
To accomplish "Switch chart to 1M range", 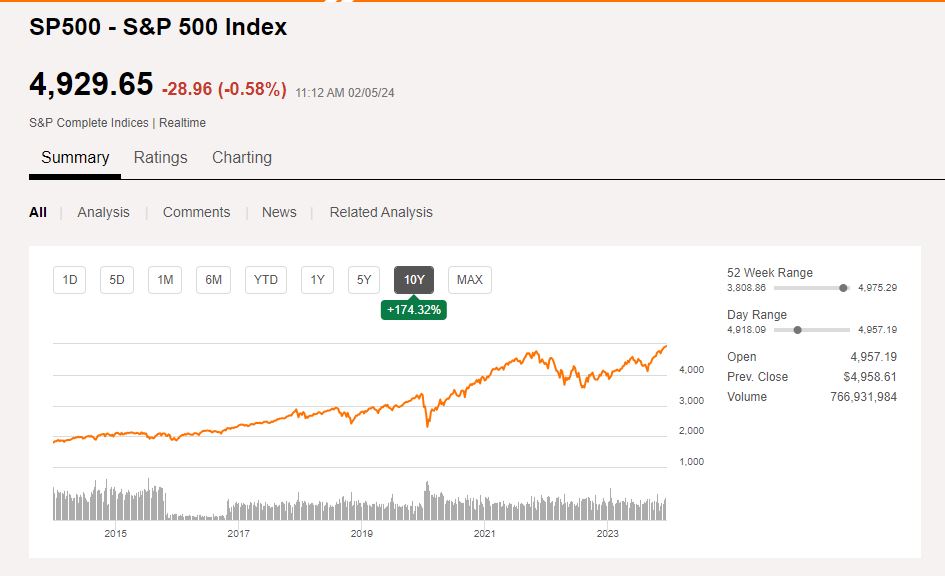I will click(165, 280).
